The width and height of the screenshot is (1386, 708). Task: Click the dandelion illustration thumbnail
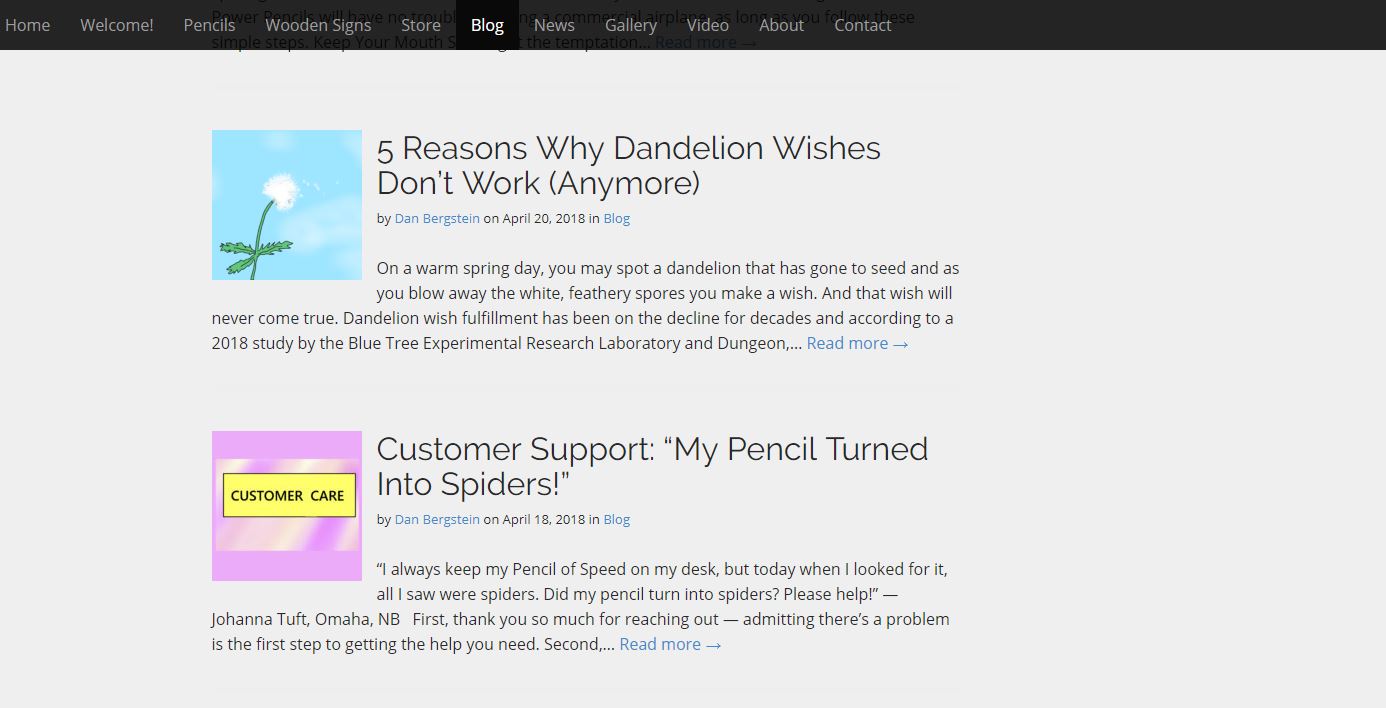(x=287, y=205)
